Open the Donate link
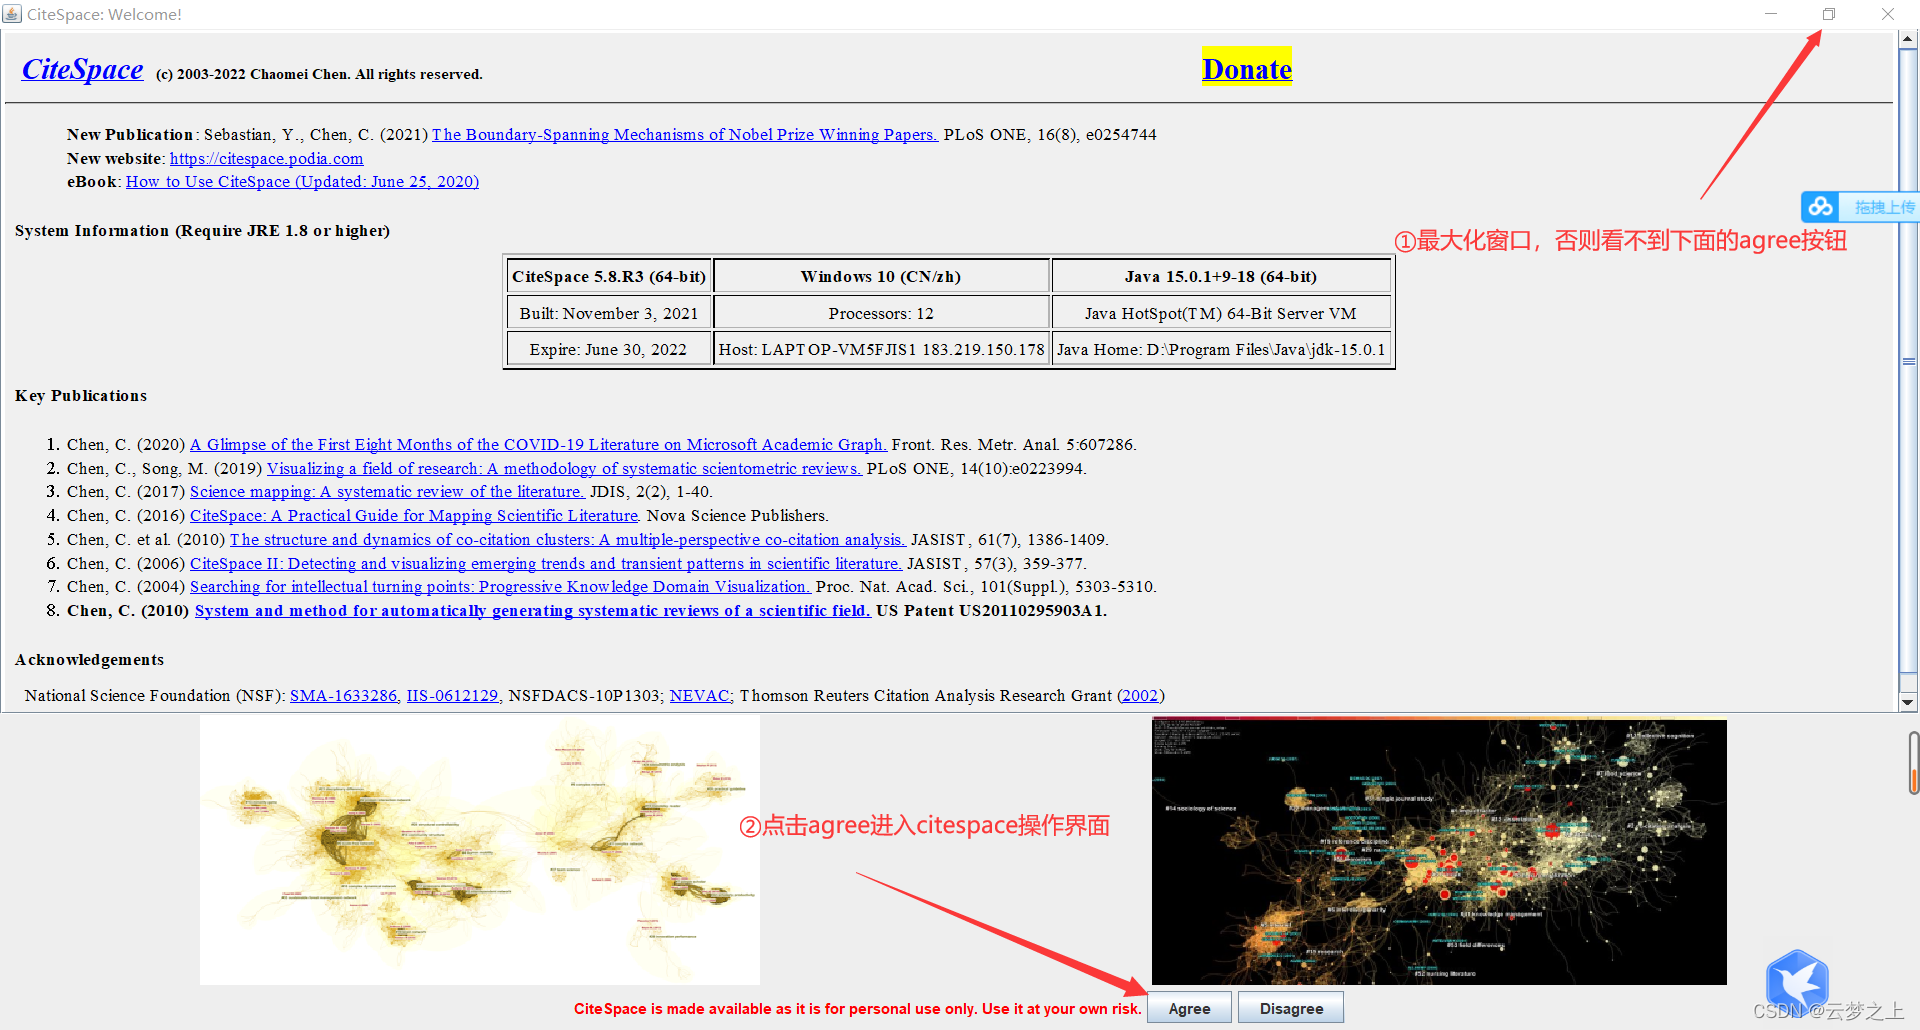The height and width of the screenshot is (1030, 1920). 1247,68
